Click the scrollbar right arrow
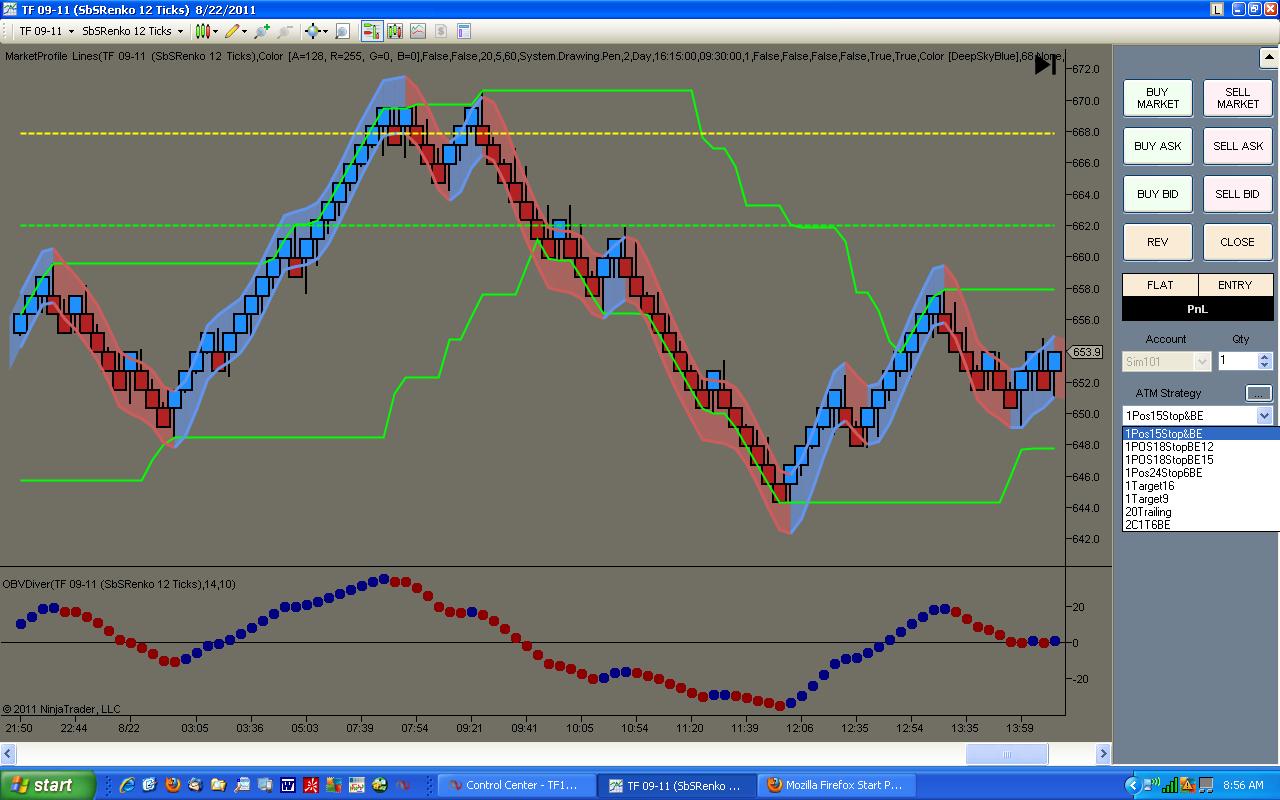Image resolution: width=1280 pixels, height=800 pixels. (1104, 754)
